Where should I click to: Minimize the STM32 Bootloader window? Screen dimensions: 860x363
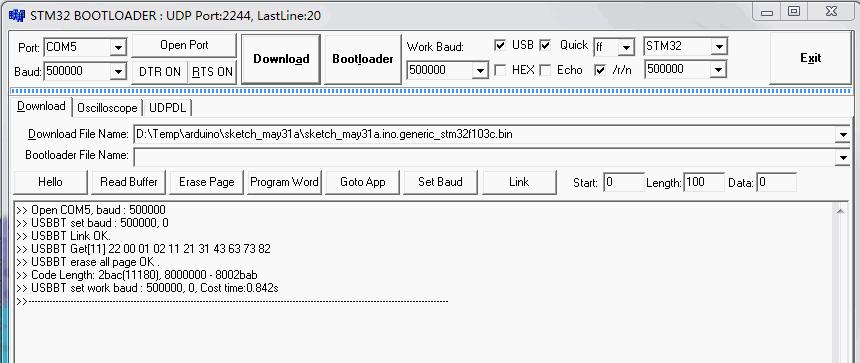pyautogui.click(x=767, y=12)
